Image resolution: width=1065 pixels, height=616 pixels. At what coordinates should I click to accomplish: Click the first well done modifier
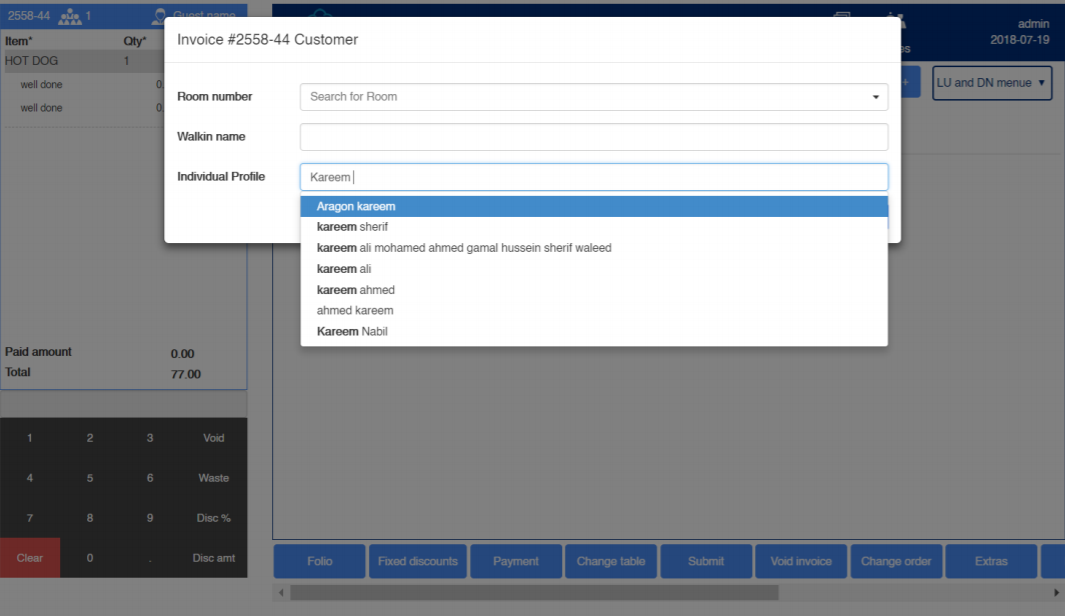[41, 85]
